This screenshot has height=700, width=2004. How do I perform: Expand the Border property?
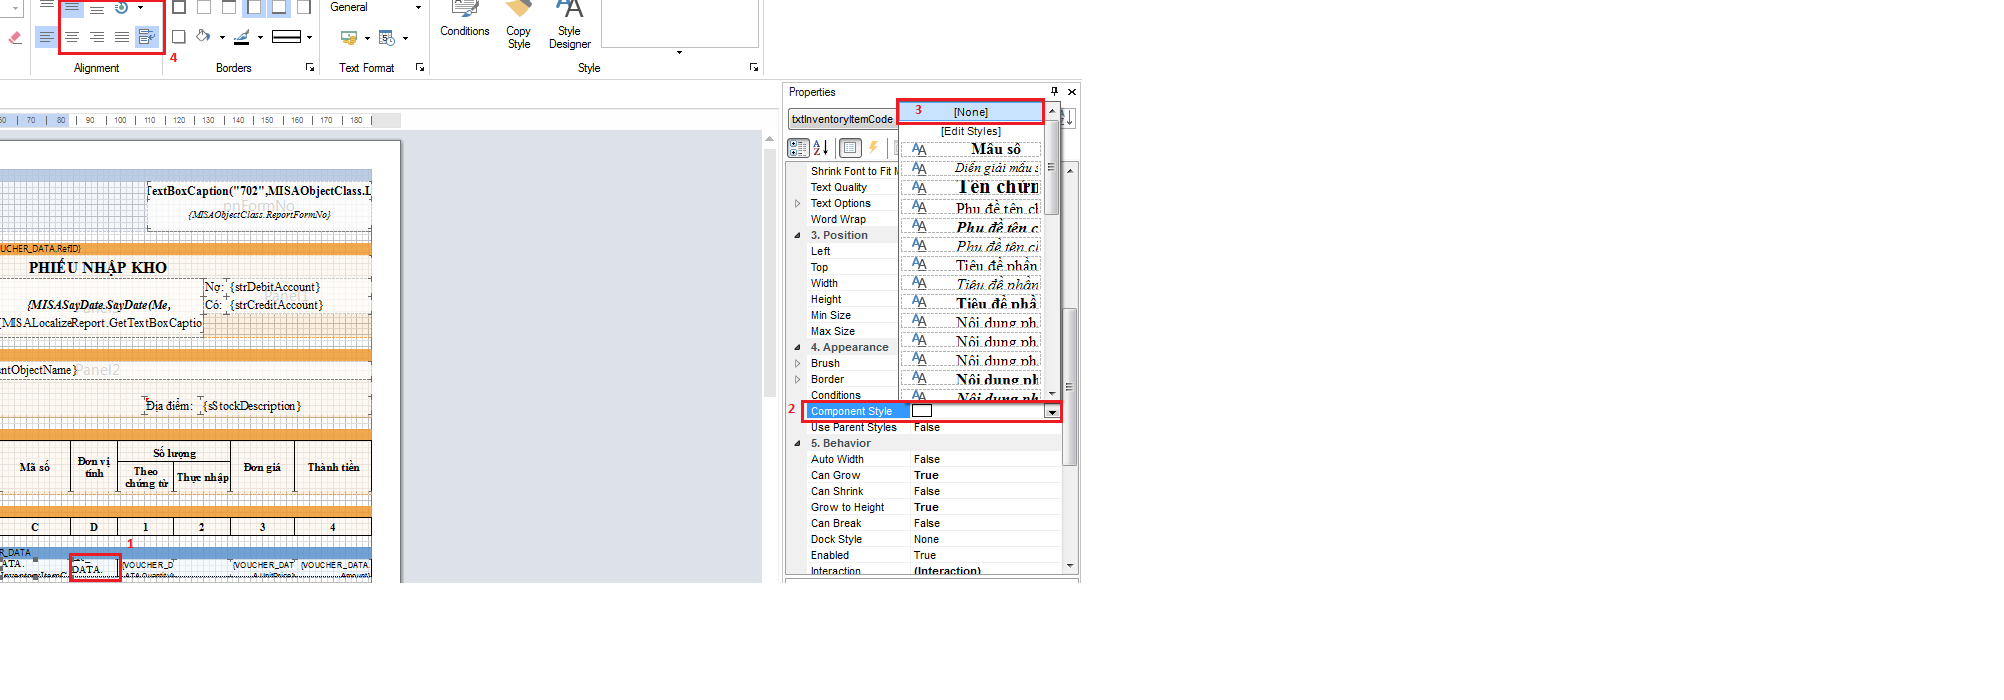tap(797, 379)
